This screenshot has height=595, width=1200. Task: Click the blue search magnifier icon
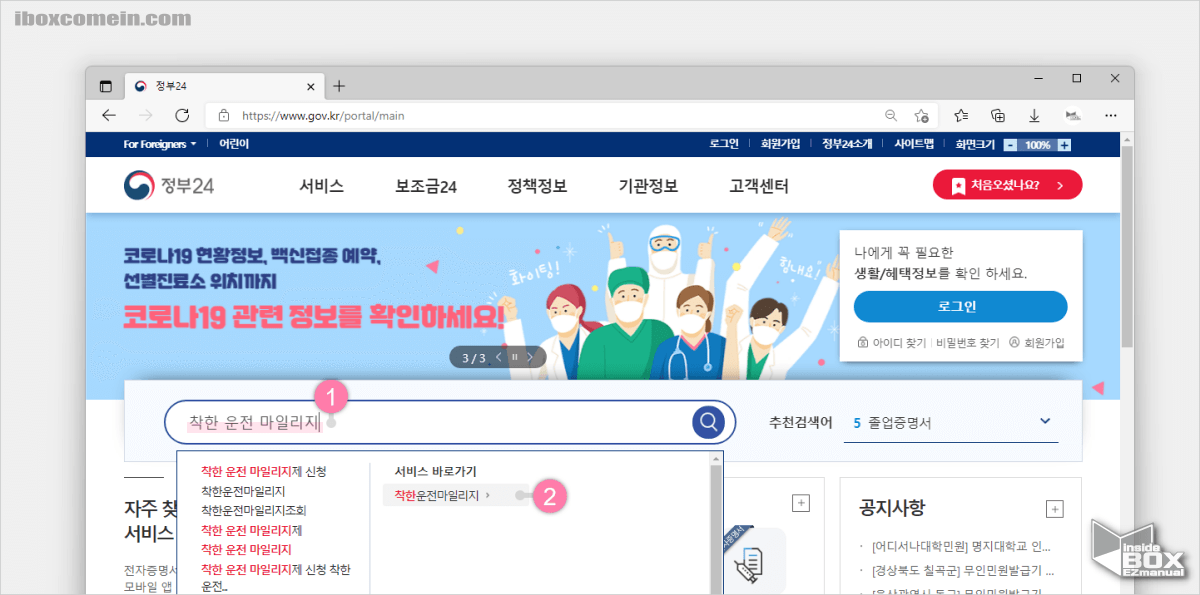coord(708,422)
